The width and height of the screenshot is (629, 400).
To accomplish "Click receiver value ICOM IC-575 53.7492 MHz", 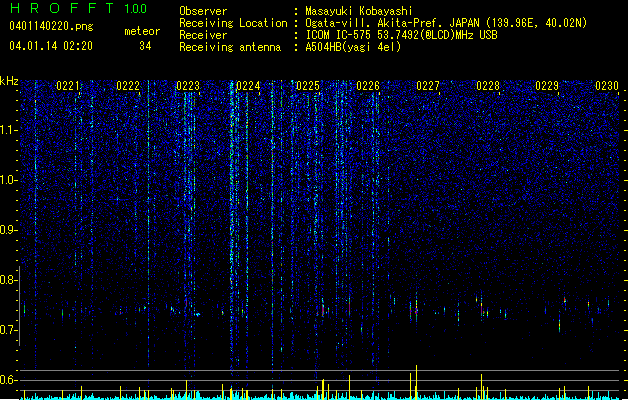I will click(401, 35).
